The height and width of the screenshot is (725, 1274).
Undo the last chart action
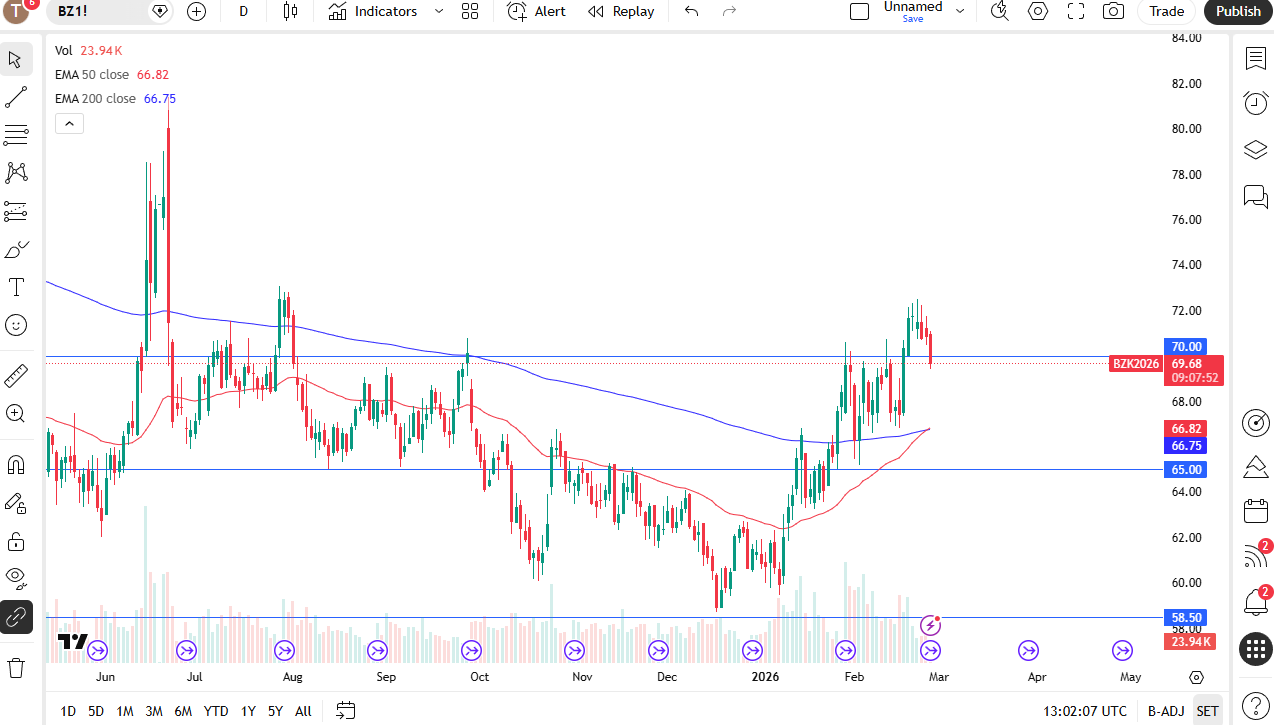point(692,12)
